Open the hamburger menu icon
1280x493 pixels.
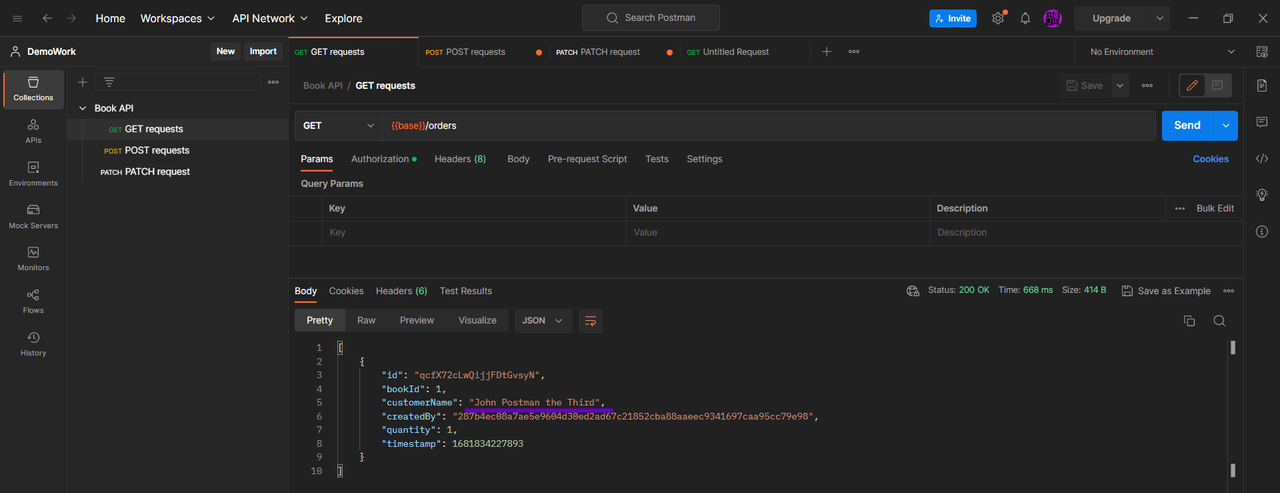[x=17, y=18]
